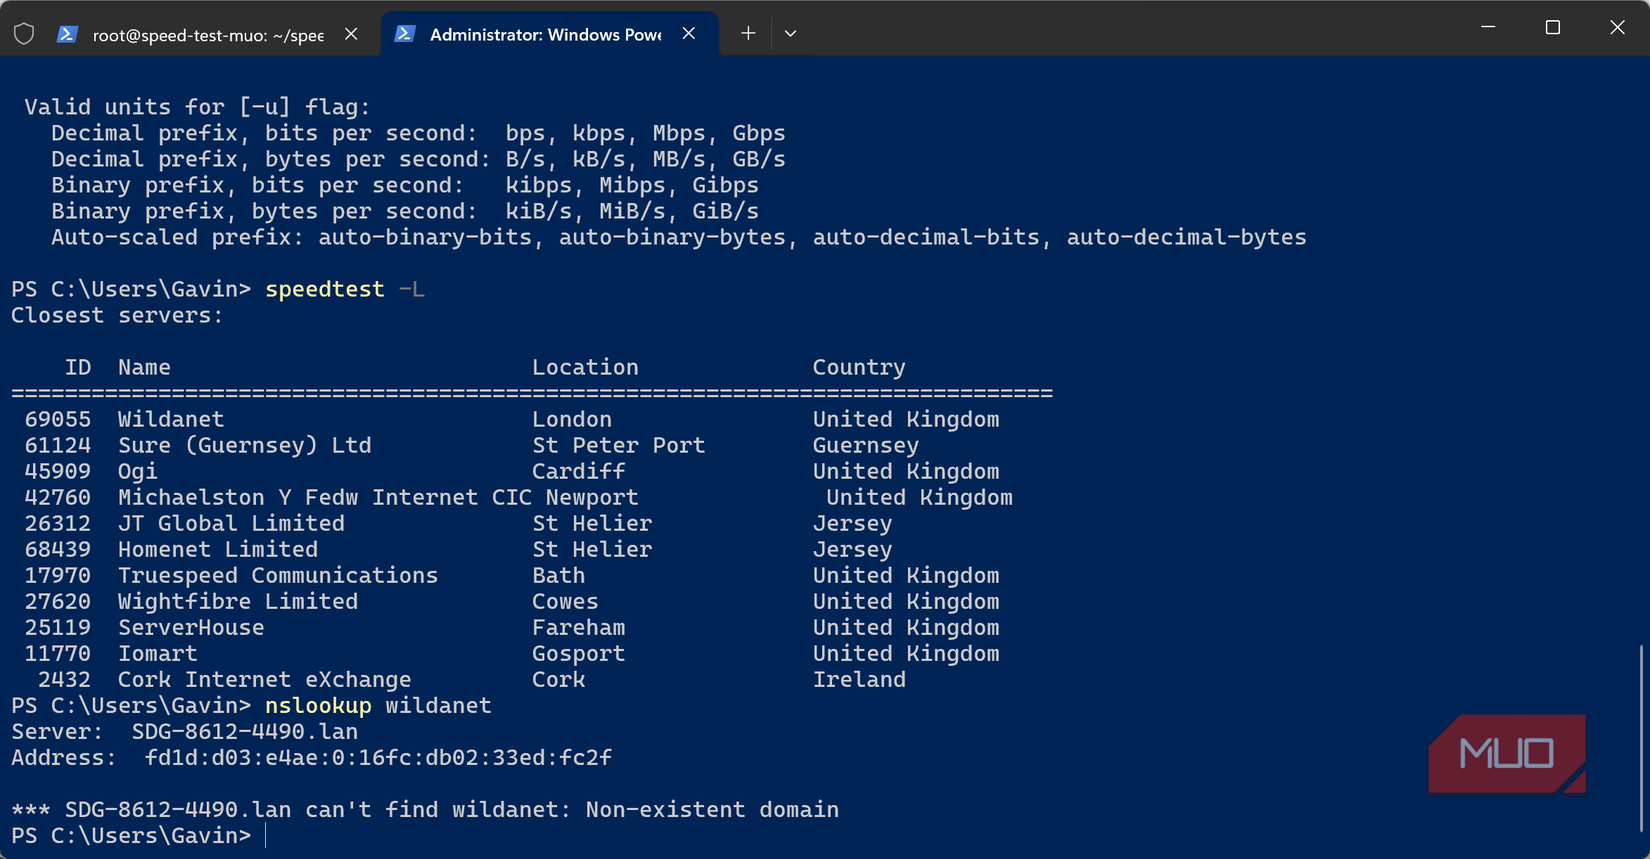The width and height of the screenshot is (1650, 859).
Task: Open a new terminal tab
Action: (747, 34)
